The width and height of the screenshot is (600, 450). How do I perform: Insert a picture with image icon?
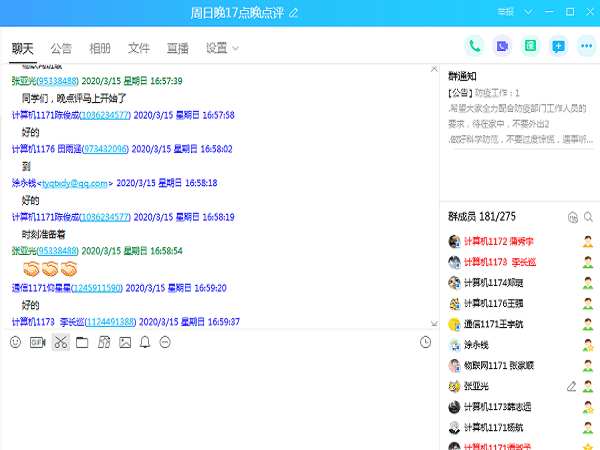tap(125, 342)
